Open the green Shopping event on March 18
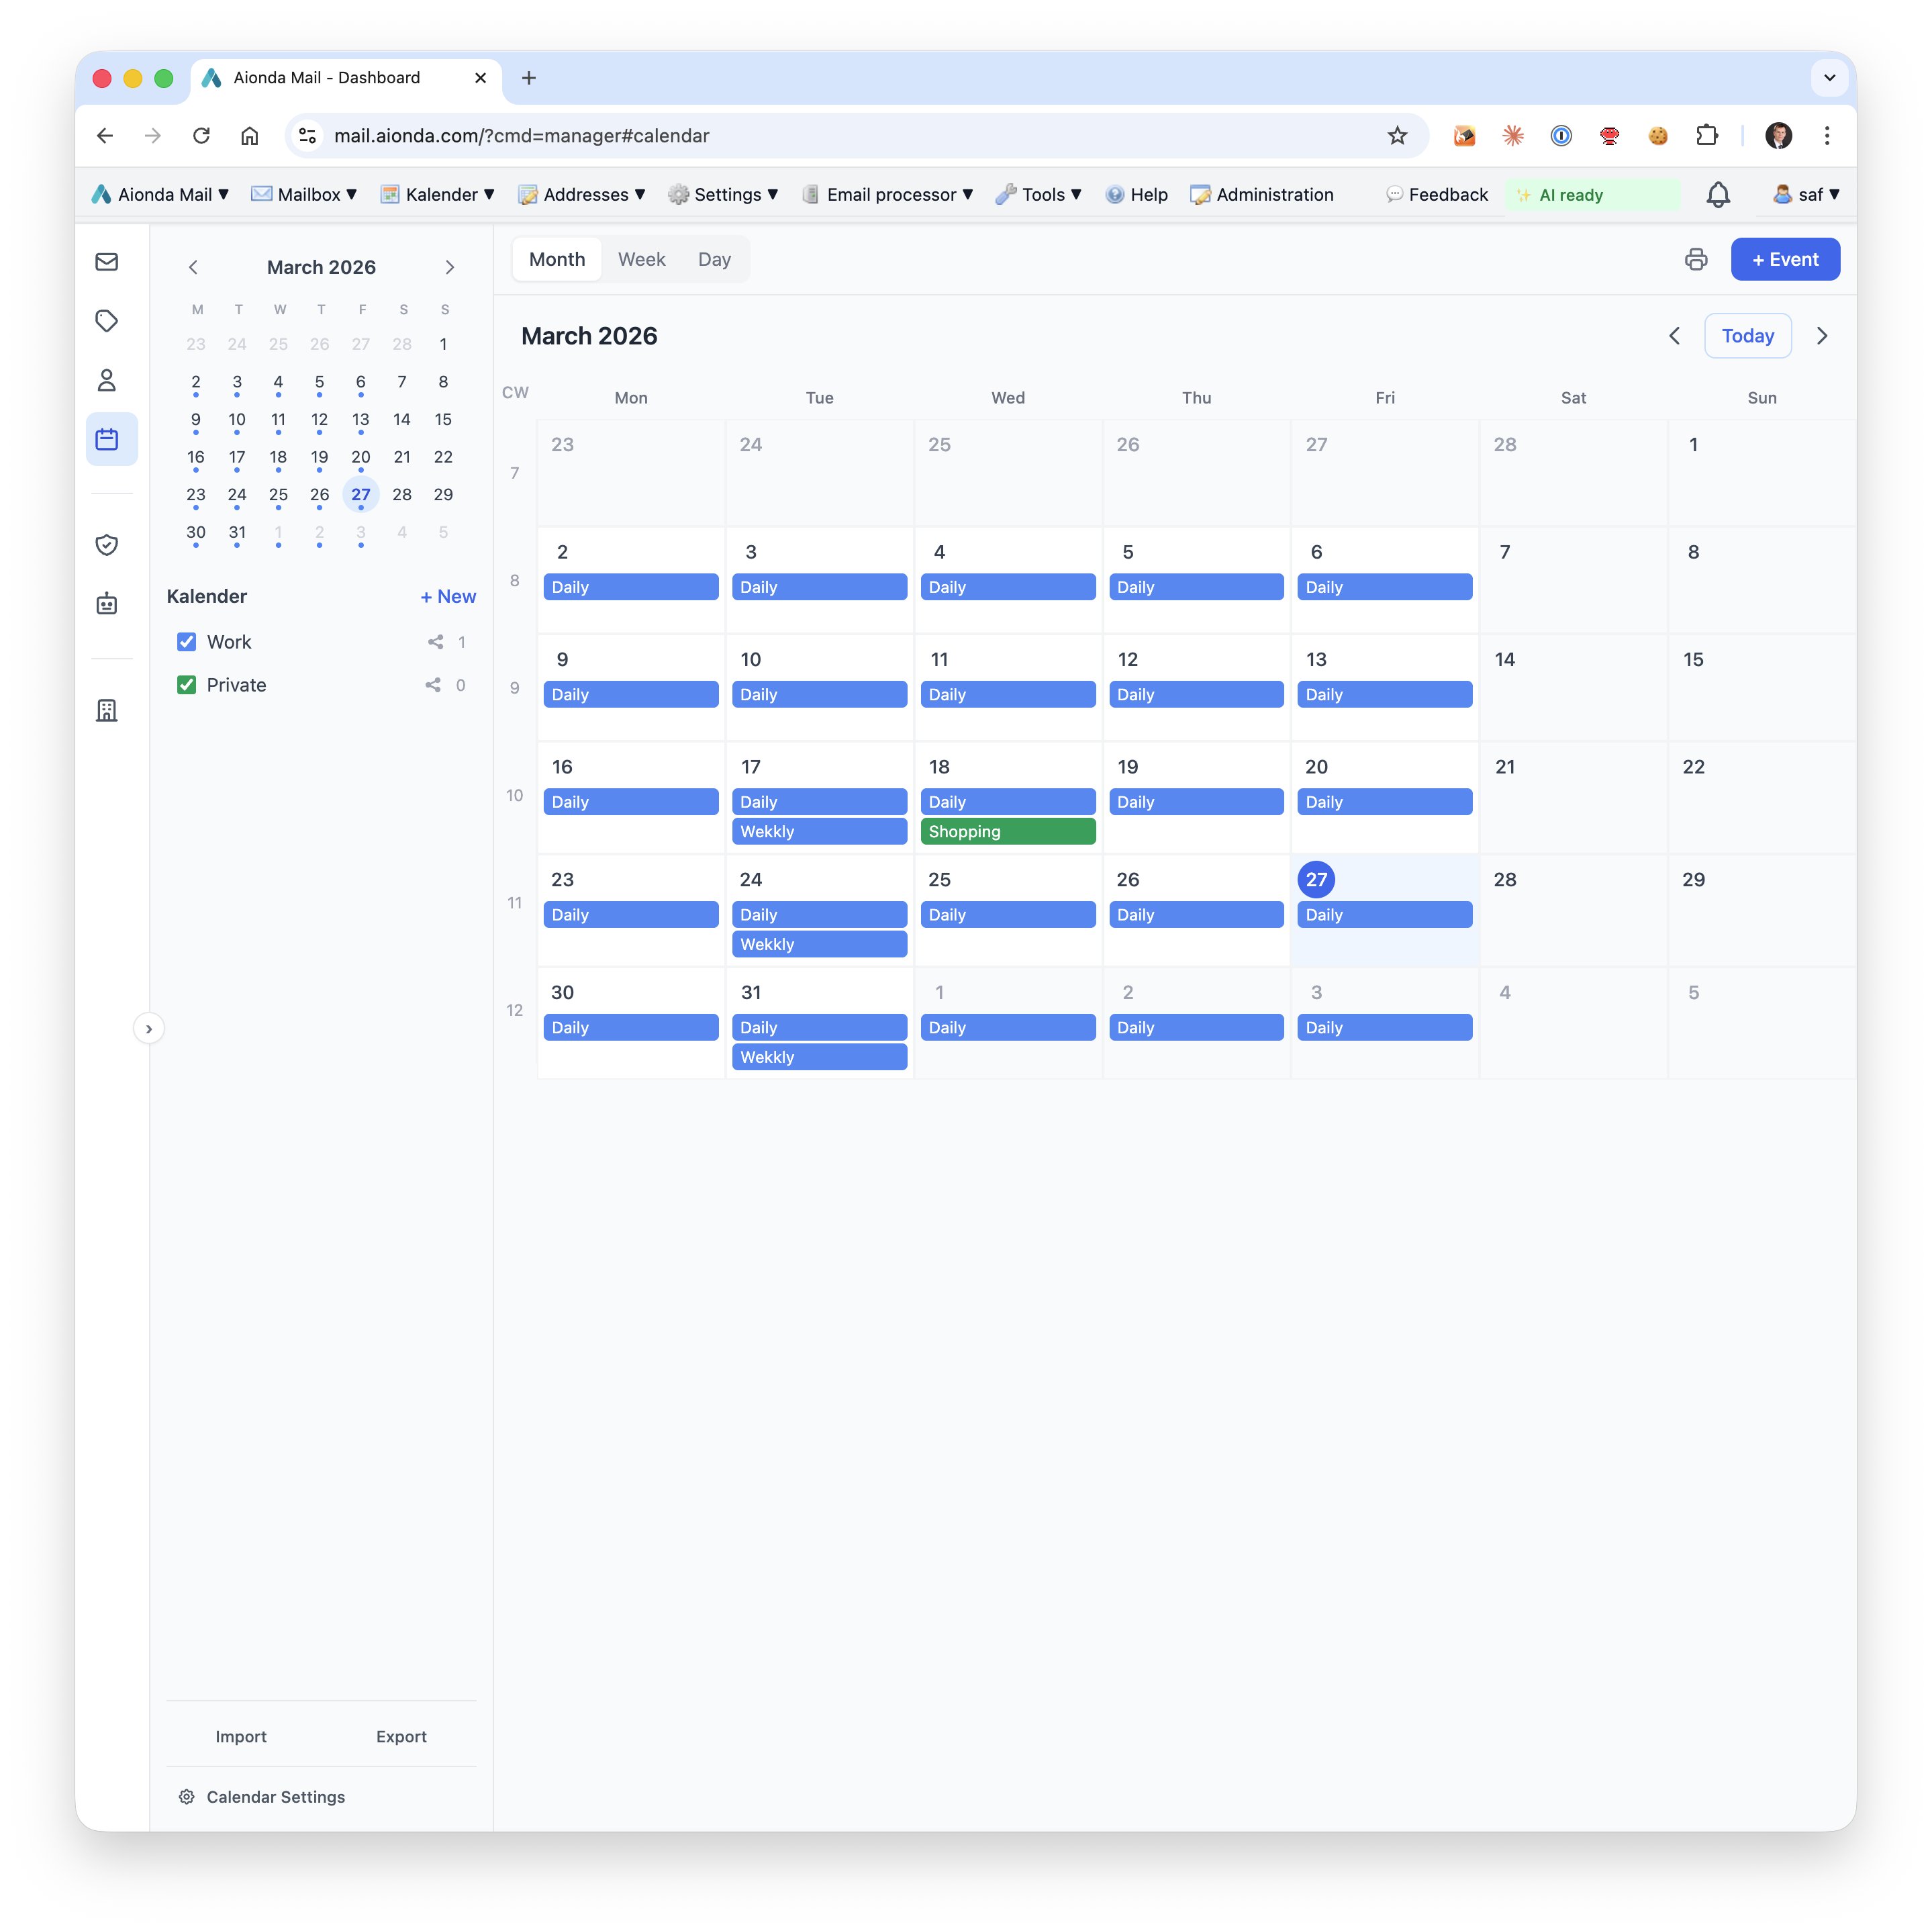This screenshot has height=1931, width=1932. pyautogui.click(x=1007, y=832)
